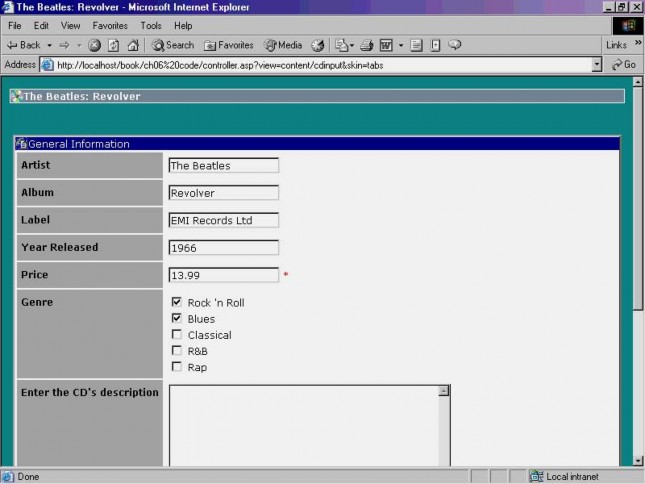Open the Edit with Word dropdown arrow
645x484 pixels.
click(x=401, y=45)
